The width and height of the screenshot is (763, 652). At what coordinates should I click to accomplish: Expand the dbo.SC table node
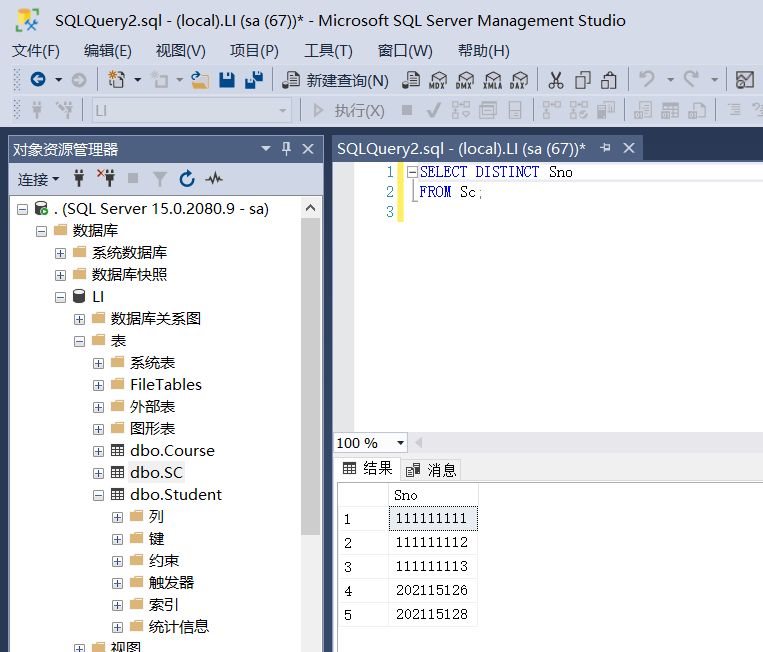click(98, 473)
